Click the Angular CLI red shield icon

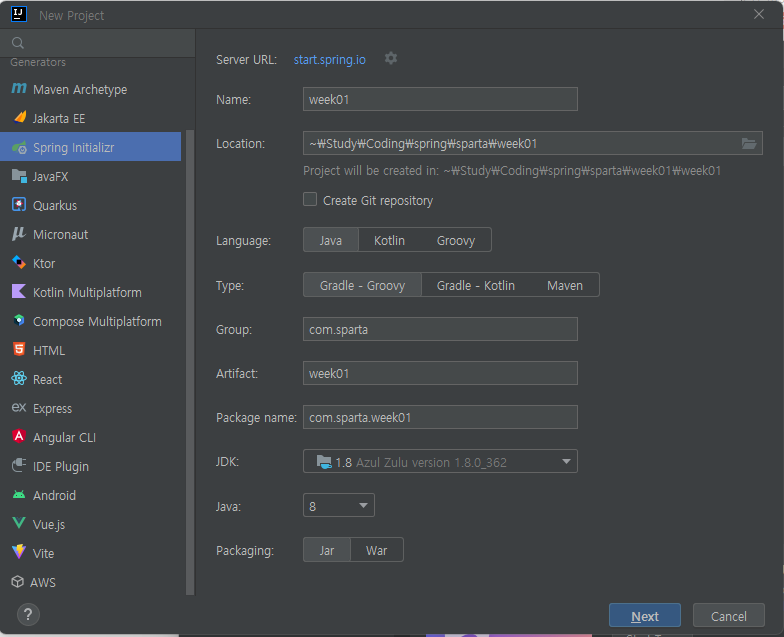19,436
